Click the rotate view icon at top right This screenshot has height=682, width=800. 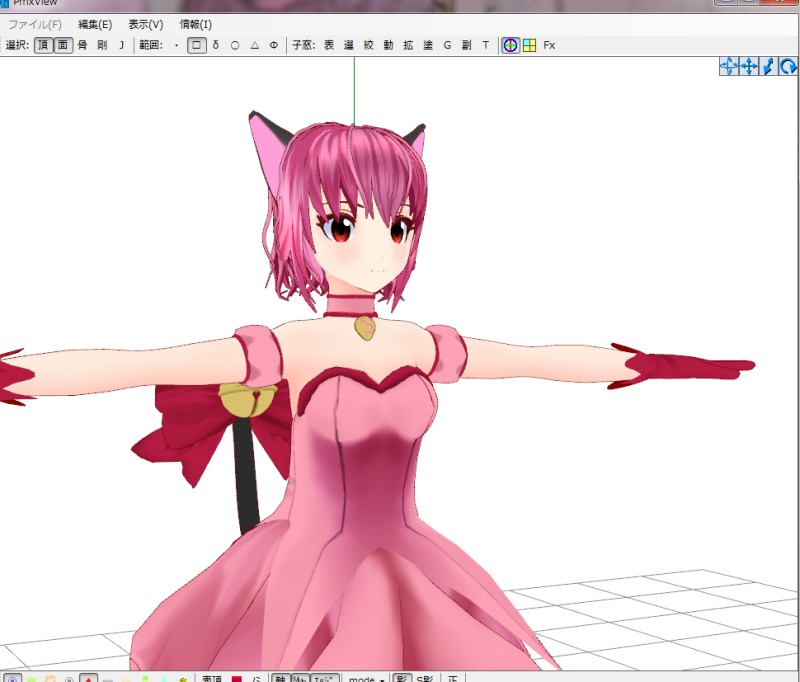(x=789, y=66)
